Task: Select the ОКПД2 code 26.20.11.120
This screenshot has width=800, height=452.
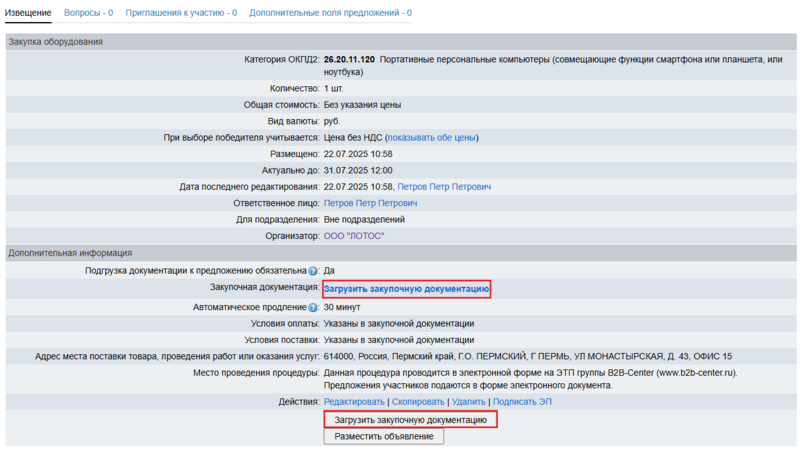Action: [349, 60]
